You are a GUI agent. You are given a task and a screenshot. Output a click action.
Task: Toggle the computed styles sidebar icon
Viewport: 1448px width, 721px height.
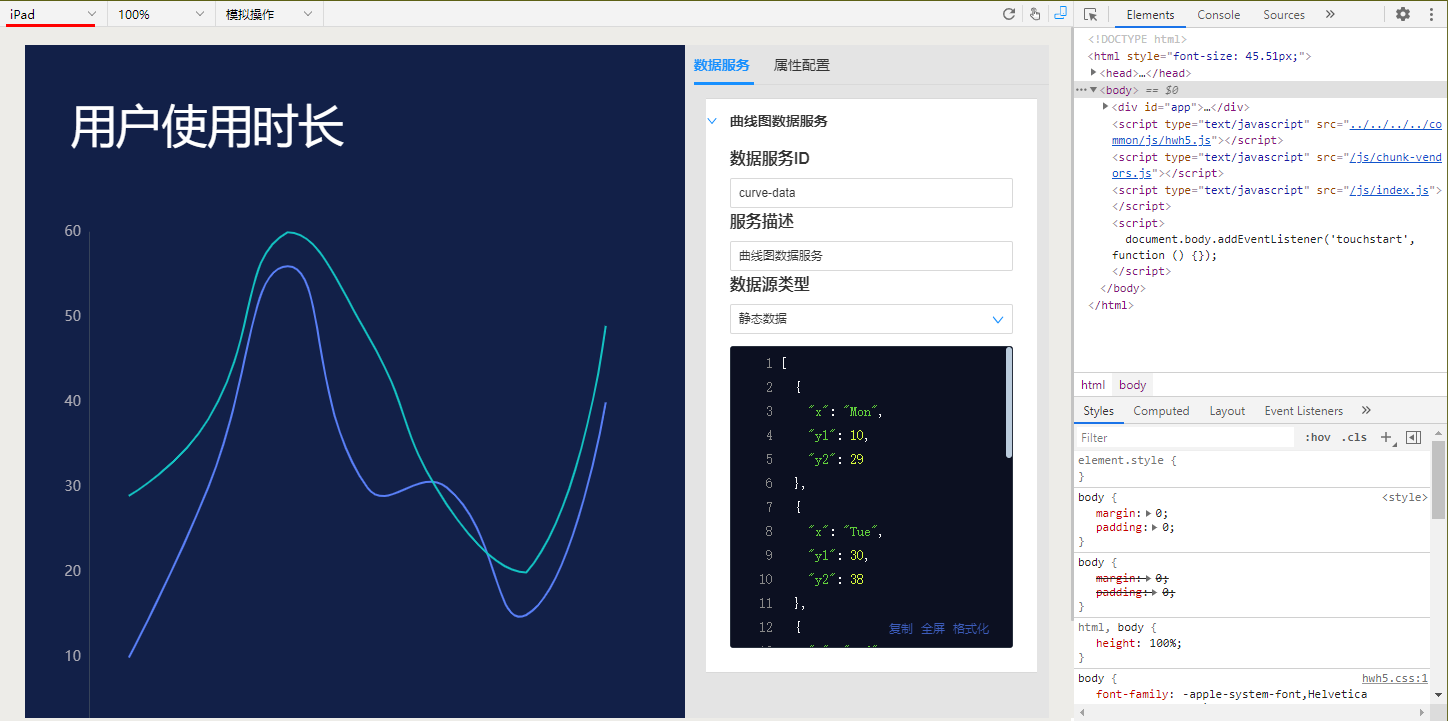[x=1413, y=437]
